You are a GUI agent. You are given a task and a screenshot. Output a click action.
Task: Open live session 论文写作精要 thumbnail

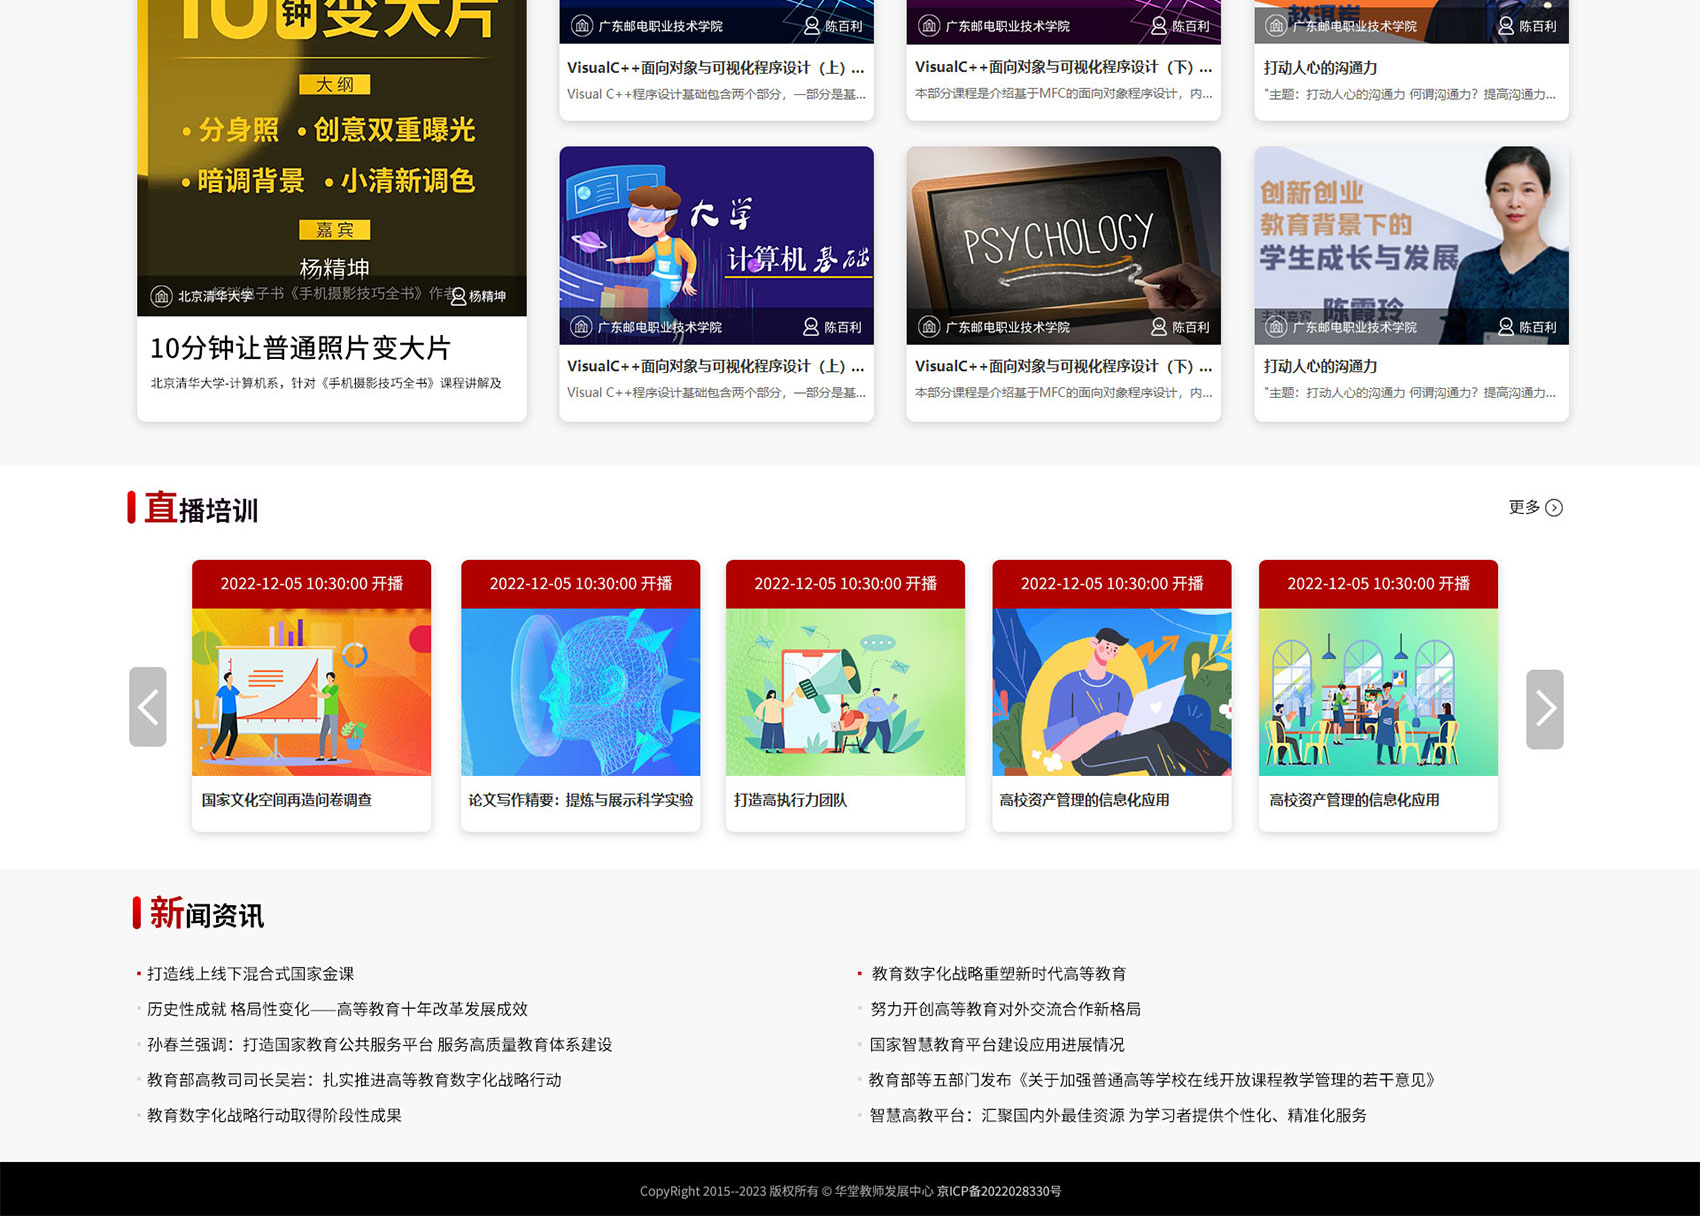(578, 690)
